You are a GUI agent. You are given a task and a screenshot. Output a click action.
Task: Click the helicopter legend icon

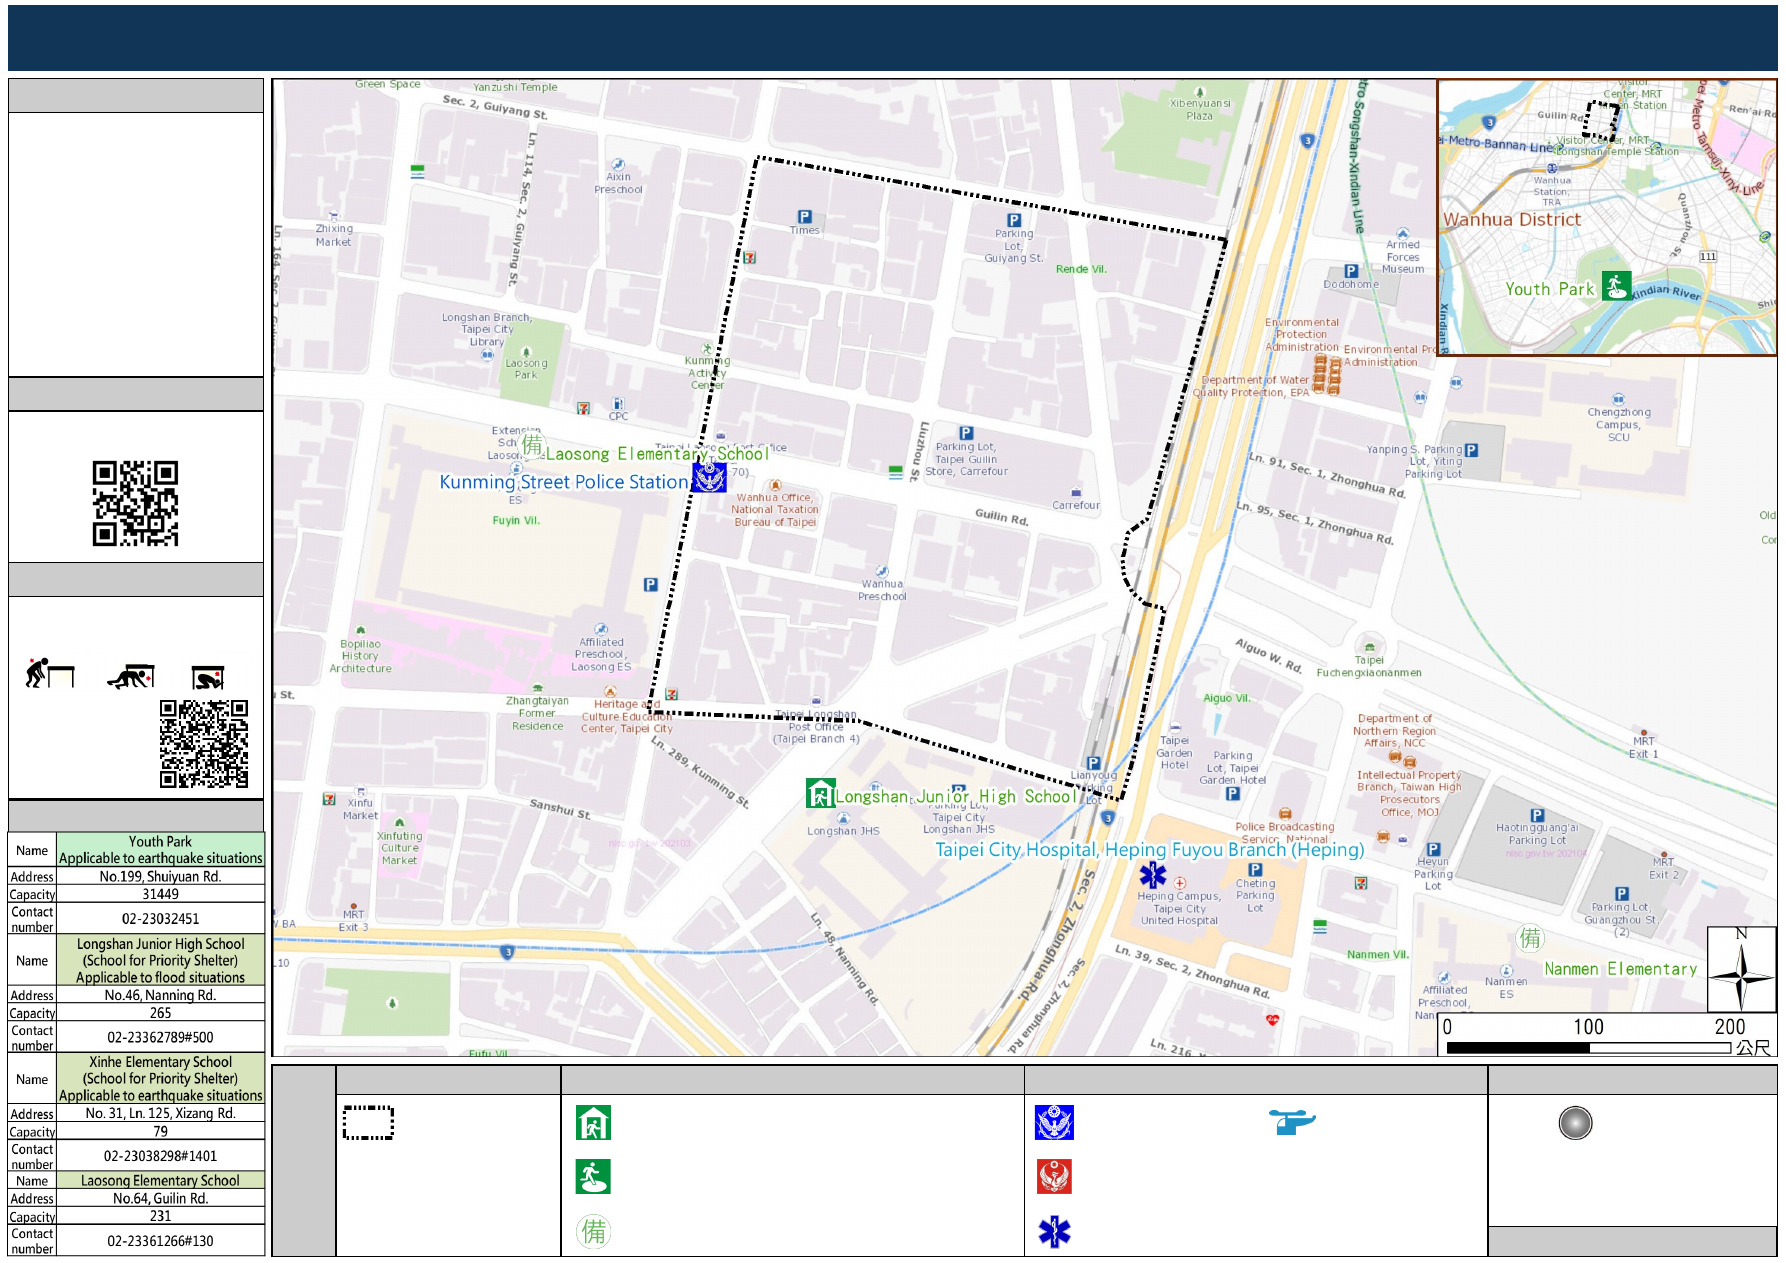click(x=1292, y=1122)
